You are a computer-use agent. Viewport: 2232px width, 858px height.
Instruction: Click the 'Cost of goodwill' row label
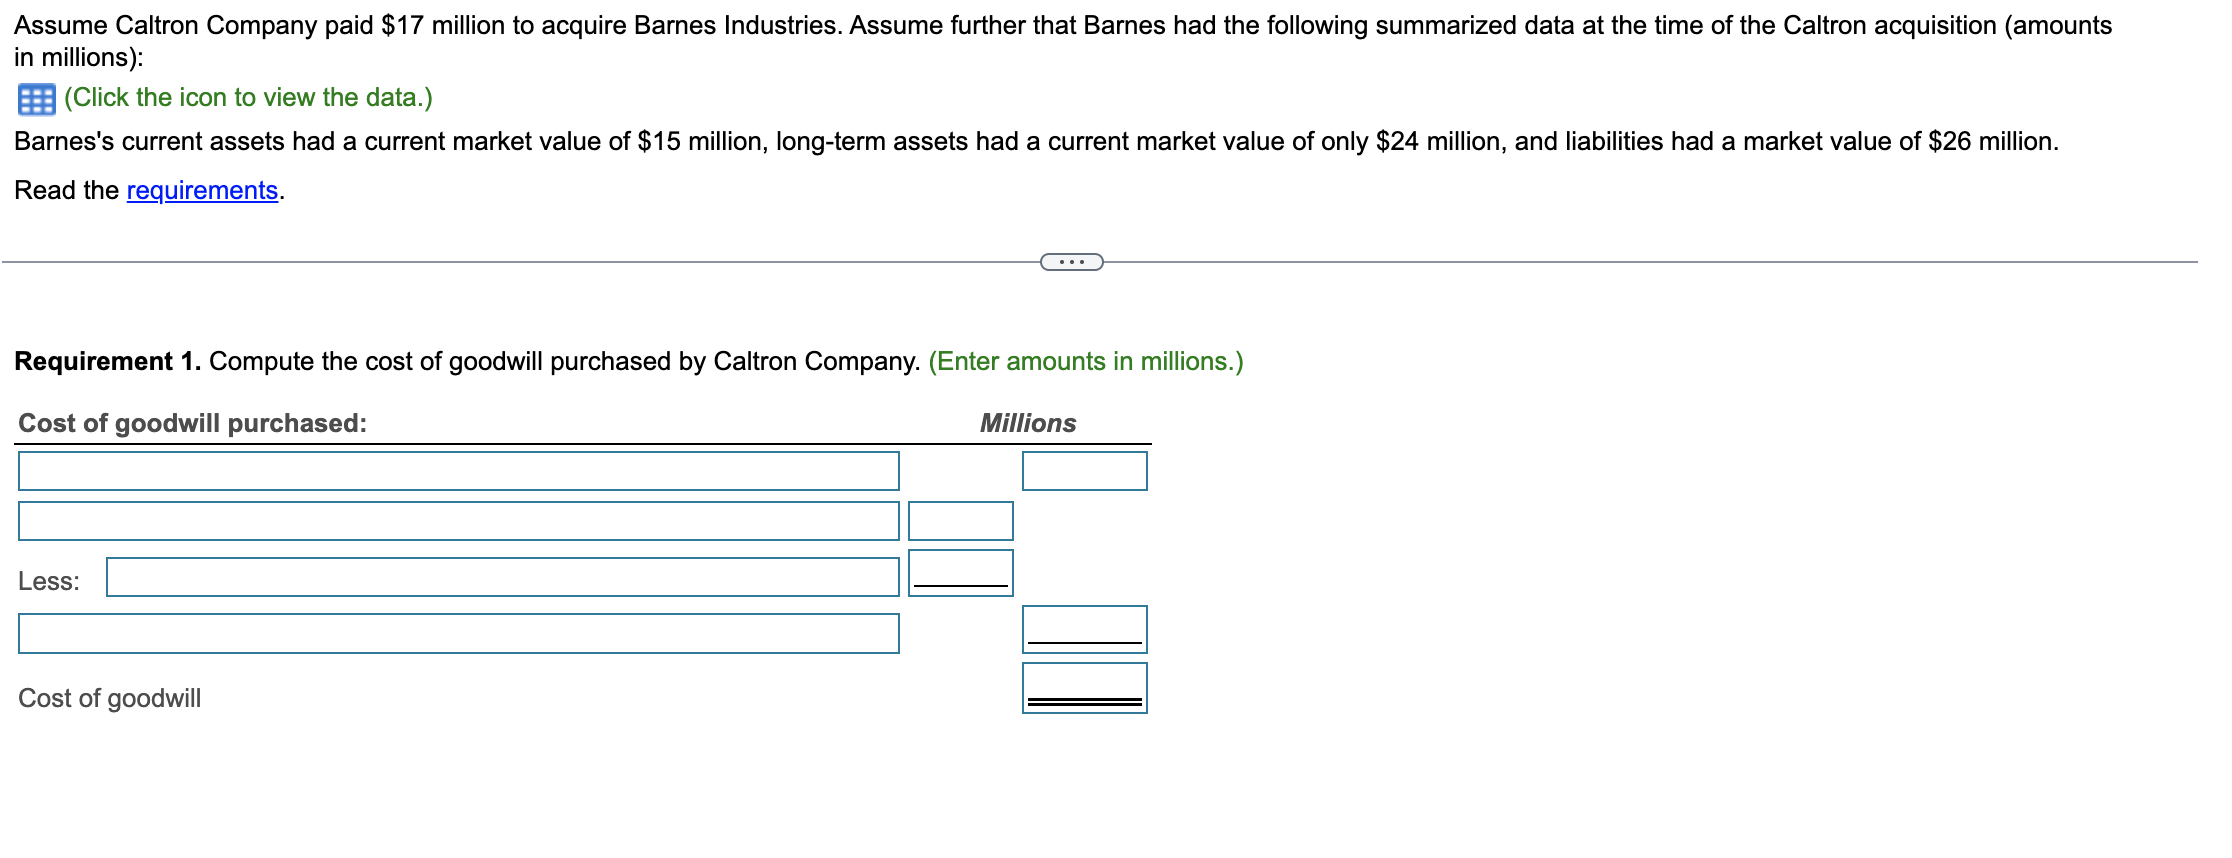click(x=109, y=698)
